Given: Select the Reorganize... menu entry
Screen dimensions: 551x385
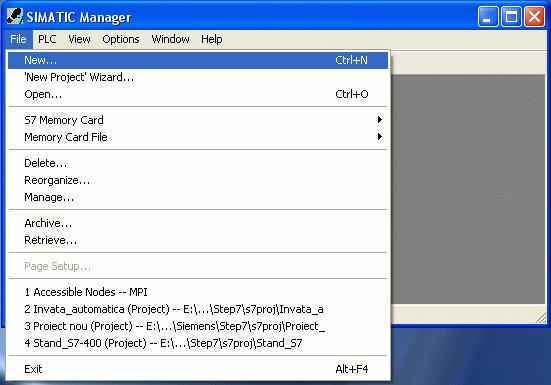Looking at the screenshot, I should [x=198, y=181].
